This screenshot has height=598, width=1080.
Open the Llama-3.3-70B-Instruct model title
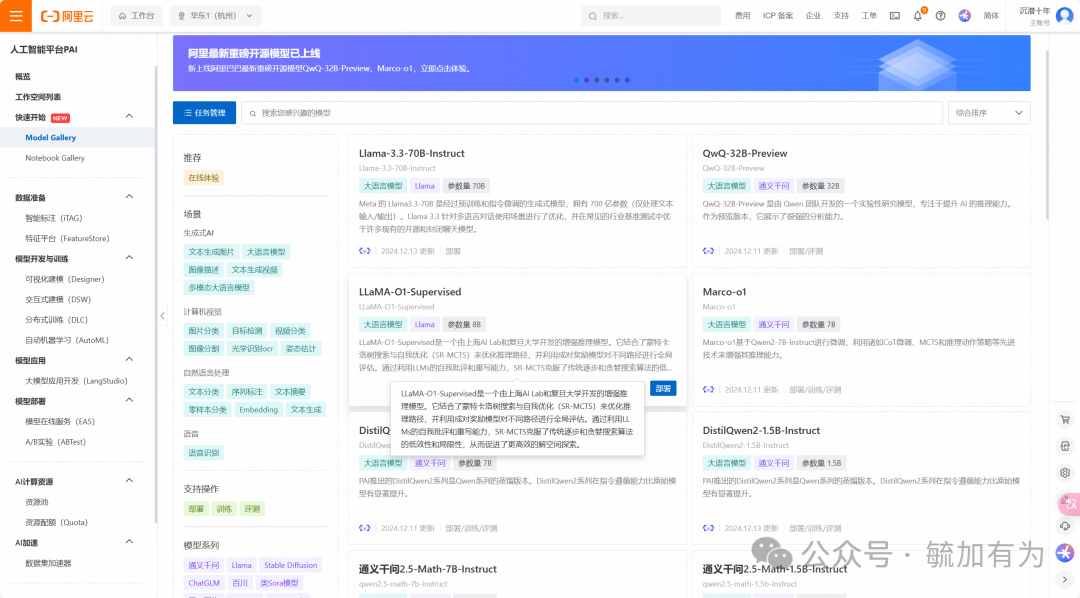(412, 154)
